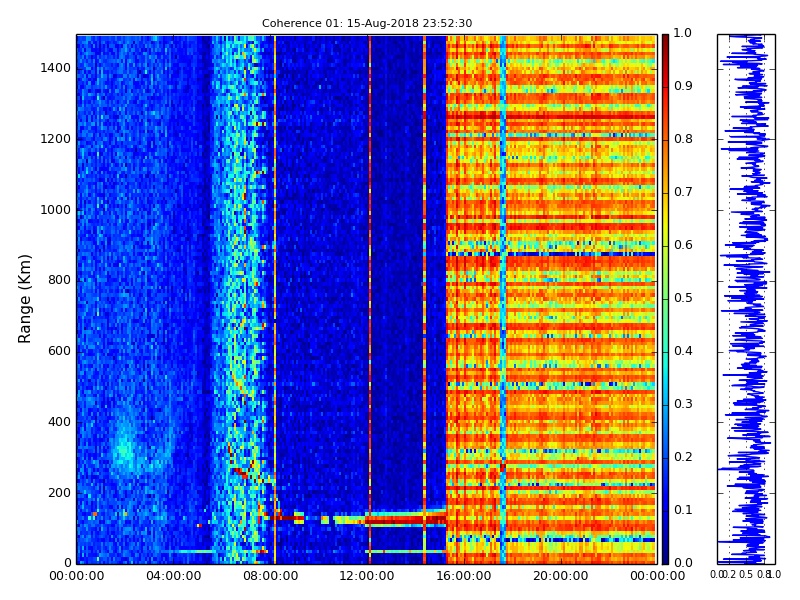Click the 08:00:00 time axis label

point(270,576)
